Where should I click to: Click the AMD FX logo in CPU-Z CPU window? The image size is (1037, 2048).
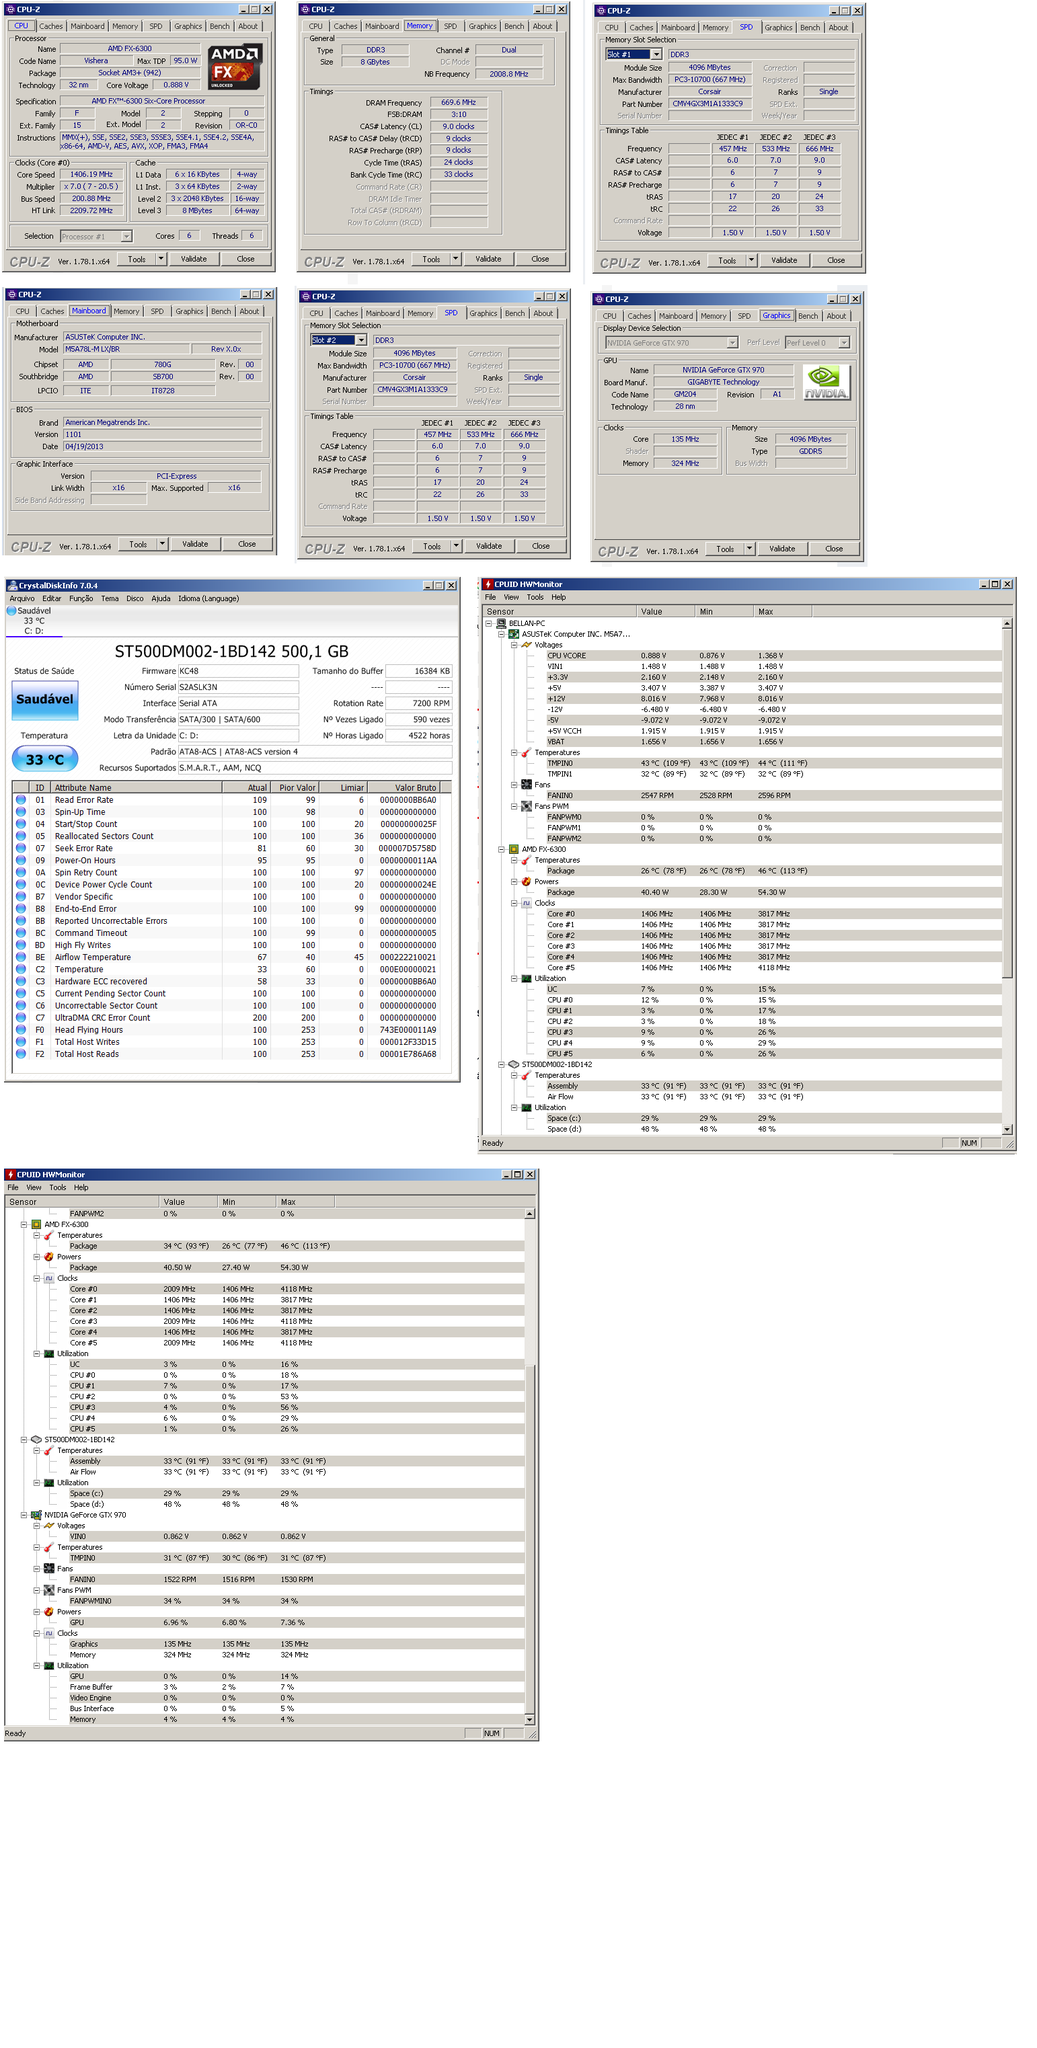pyautogui.click(x=235, y=67)
